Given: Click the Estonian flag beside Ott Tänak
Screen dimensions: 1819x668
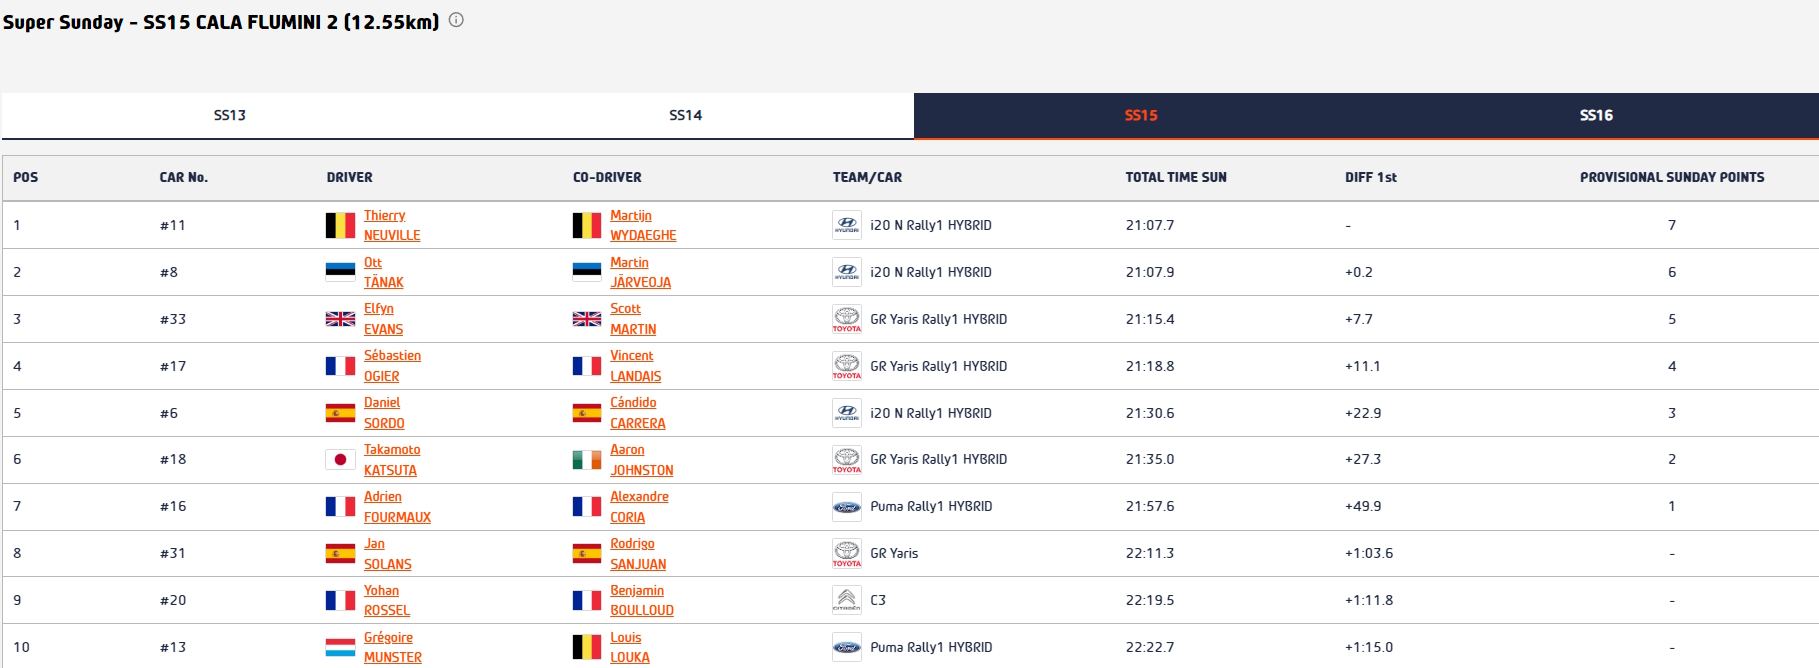Looking at the screenshot, I should coord(340,272).
